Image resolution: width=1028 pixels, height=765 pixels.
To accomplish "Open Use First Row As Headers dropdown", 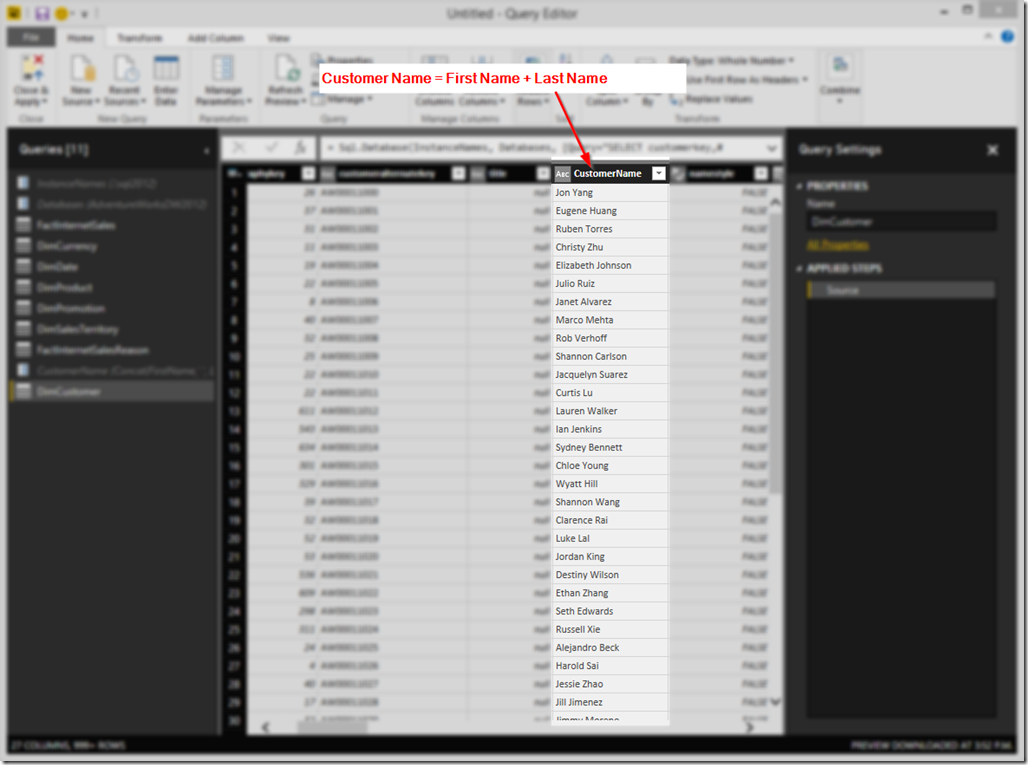I will [747, 79].
